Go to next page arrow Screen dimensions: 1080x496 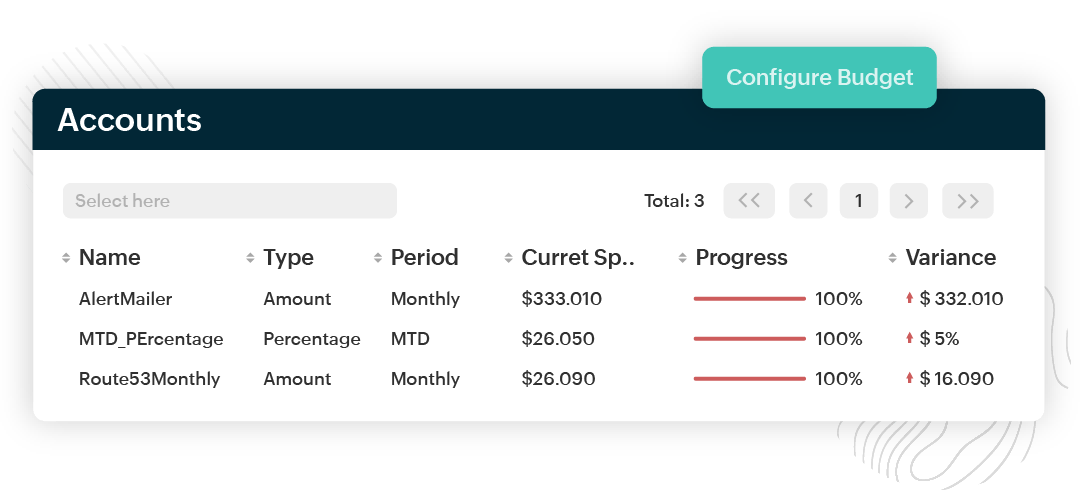coord(908,201)
